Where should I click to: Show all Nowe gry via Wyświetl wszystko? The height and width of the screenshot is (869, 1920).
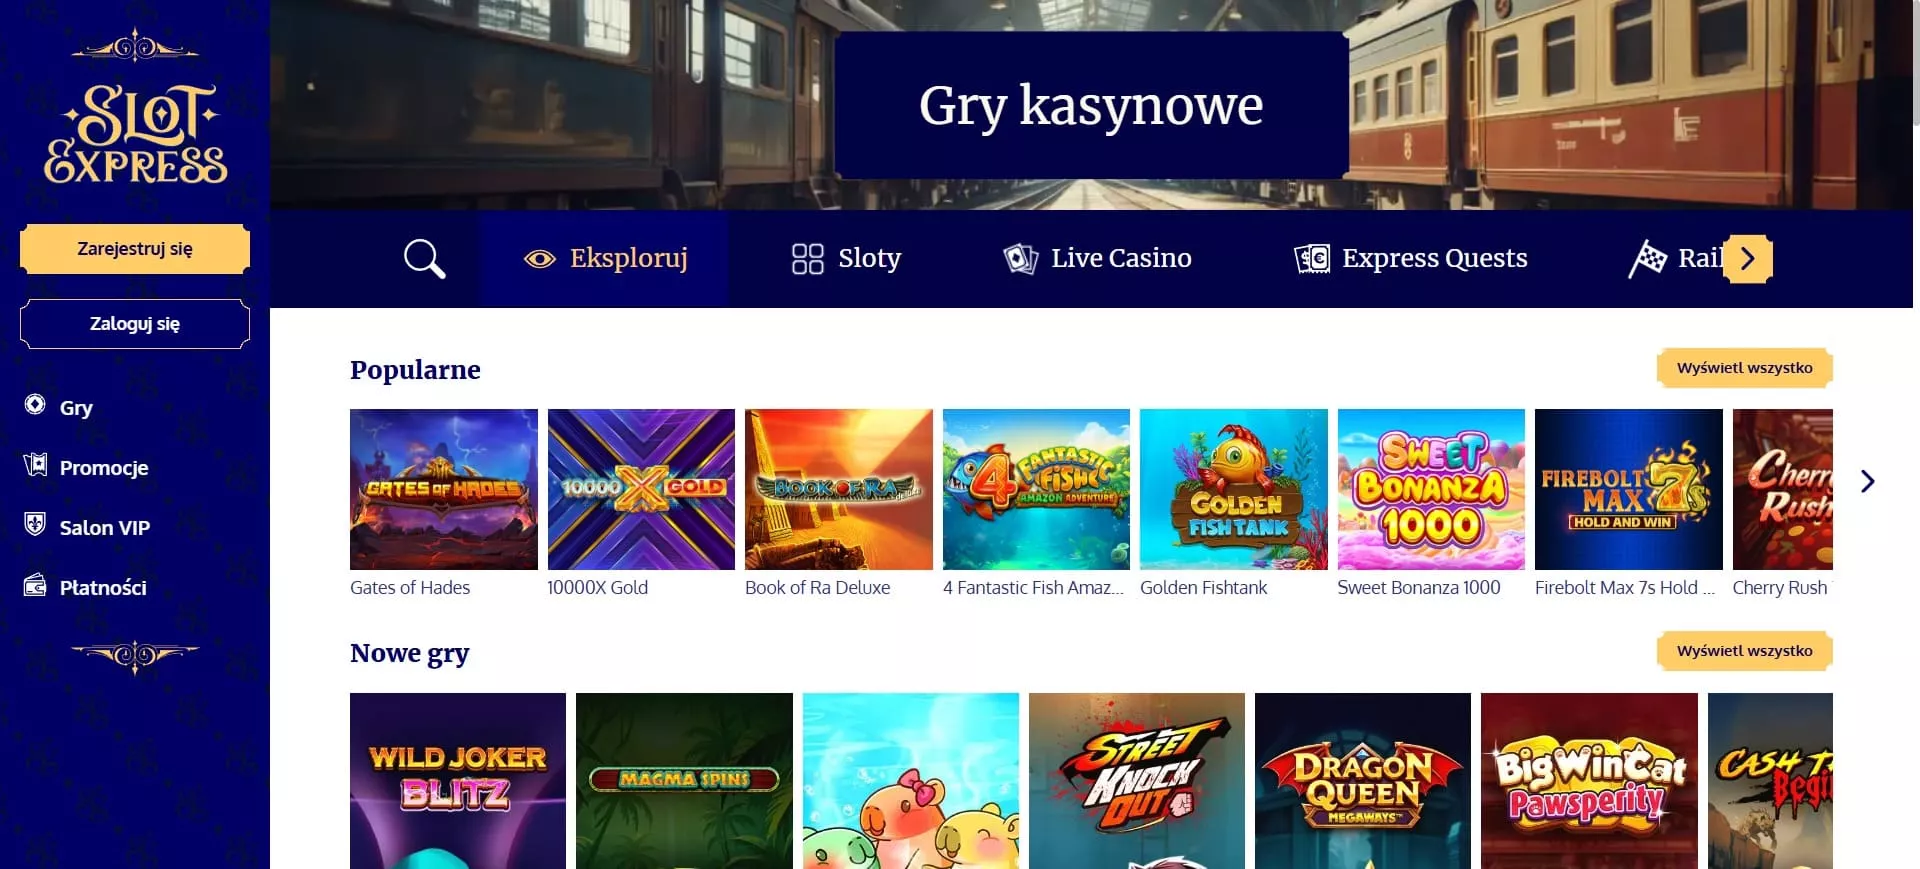pyautogui.click(x=1744, y=651)
